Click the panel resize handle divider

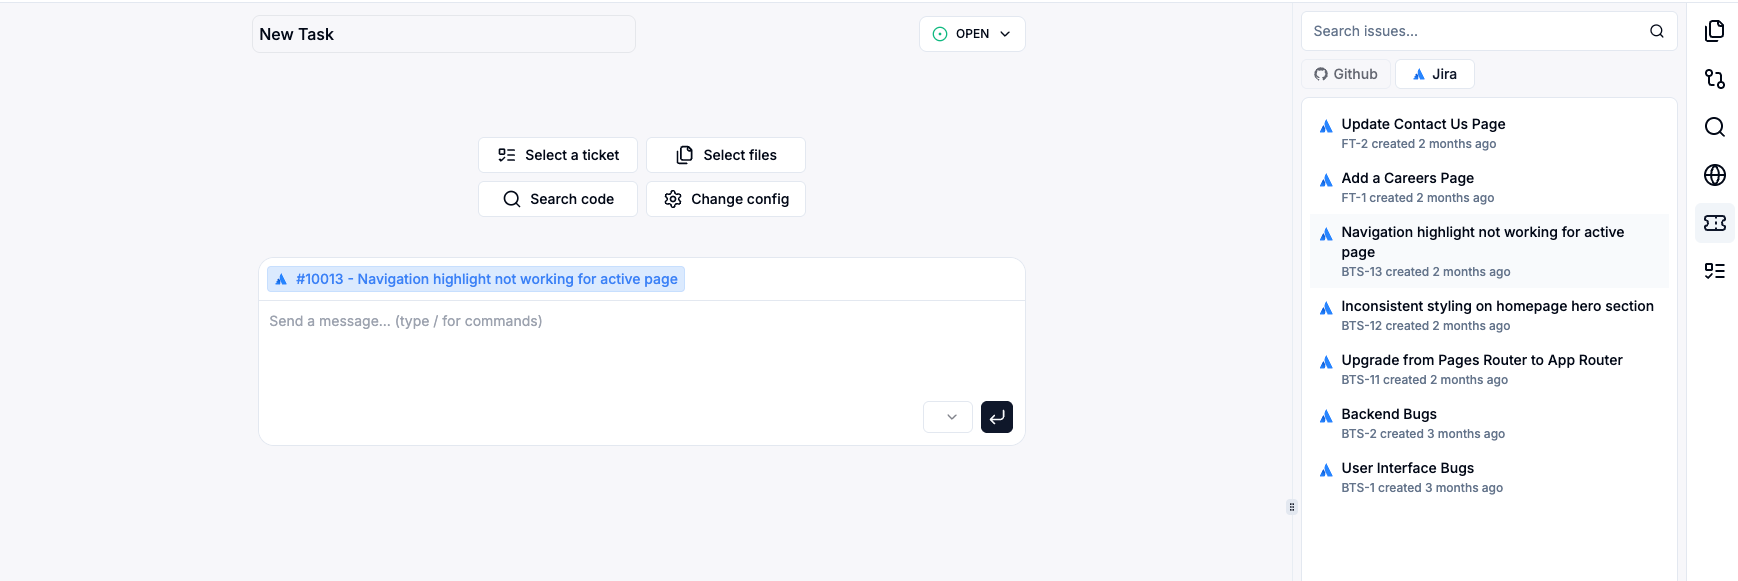[1291, 507]
